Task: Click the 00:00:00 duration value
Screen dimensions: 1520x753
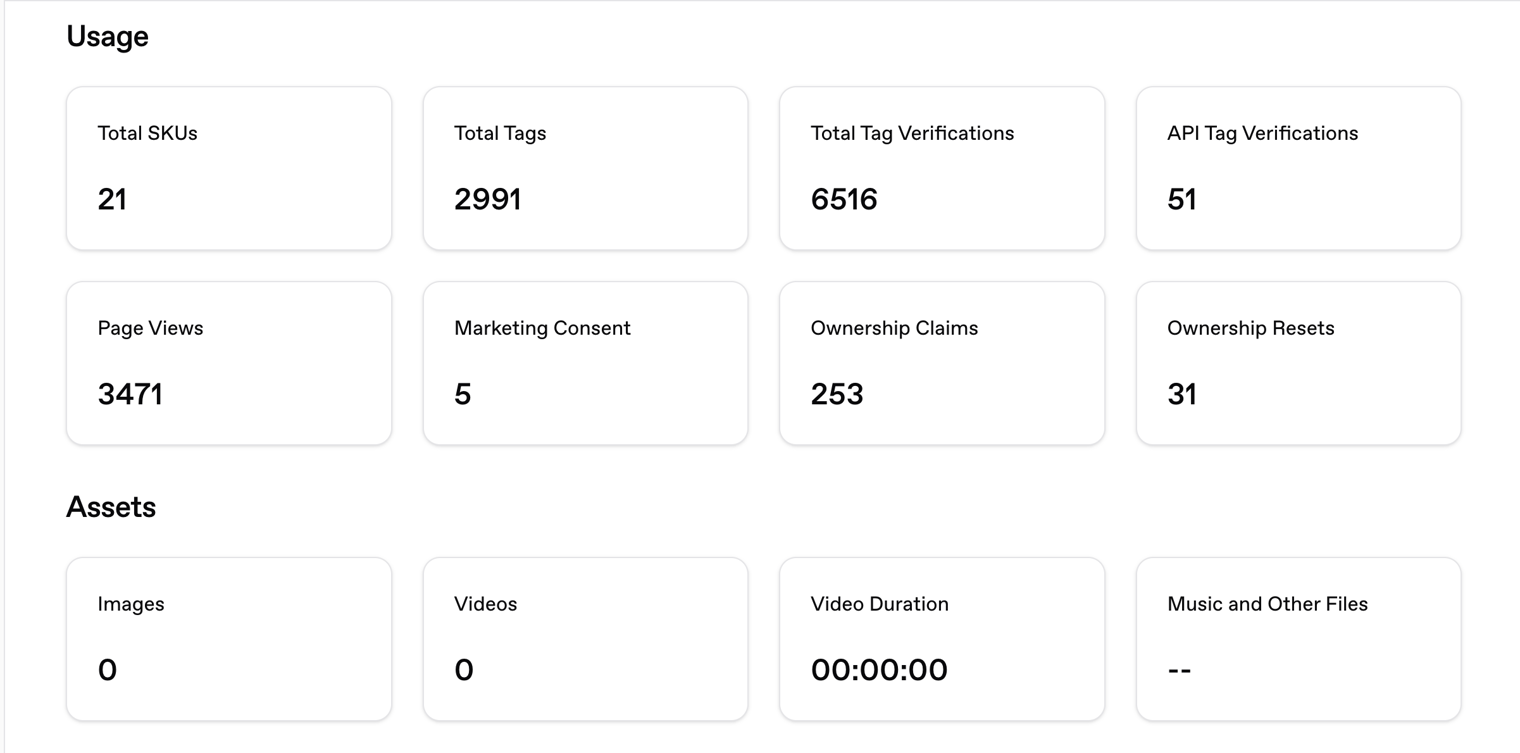Action: 879,670
